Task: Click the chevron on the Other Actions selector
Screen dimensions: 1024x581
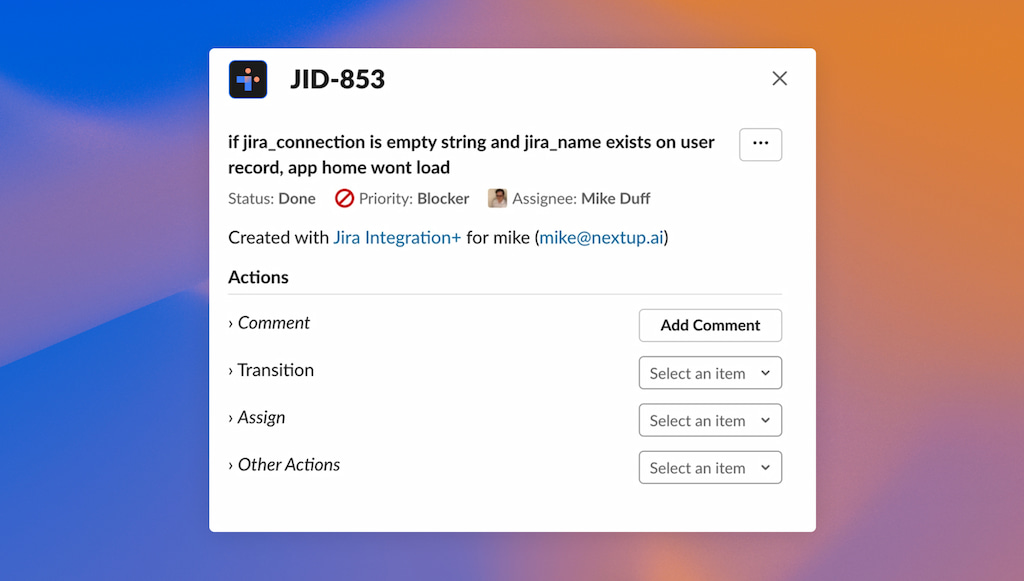Action: pyautogui.click(x=767, y=467)
